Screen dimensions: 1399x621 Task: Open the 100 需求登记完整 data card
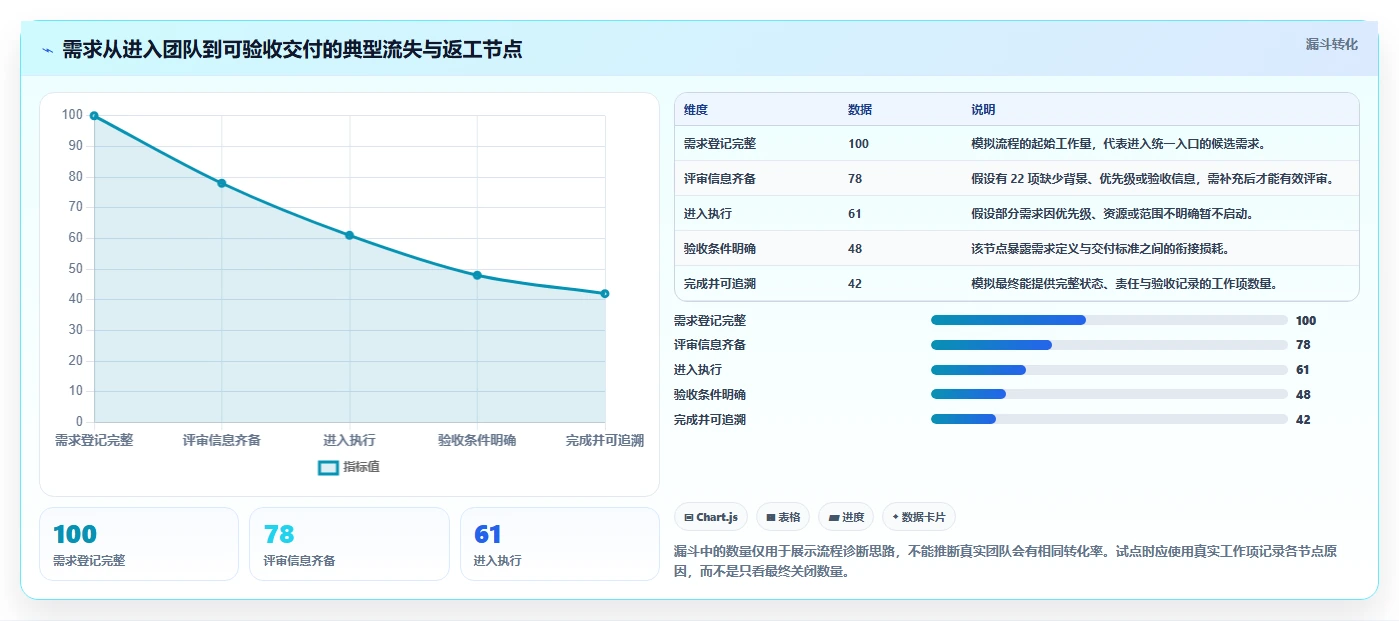point(139,544)
